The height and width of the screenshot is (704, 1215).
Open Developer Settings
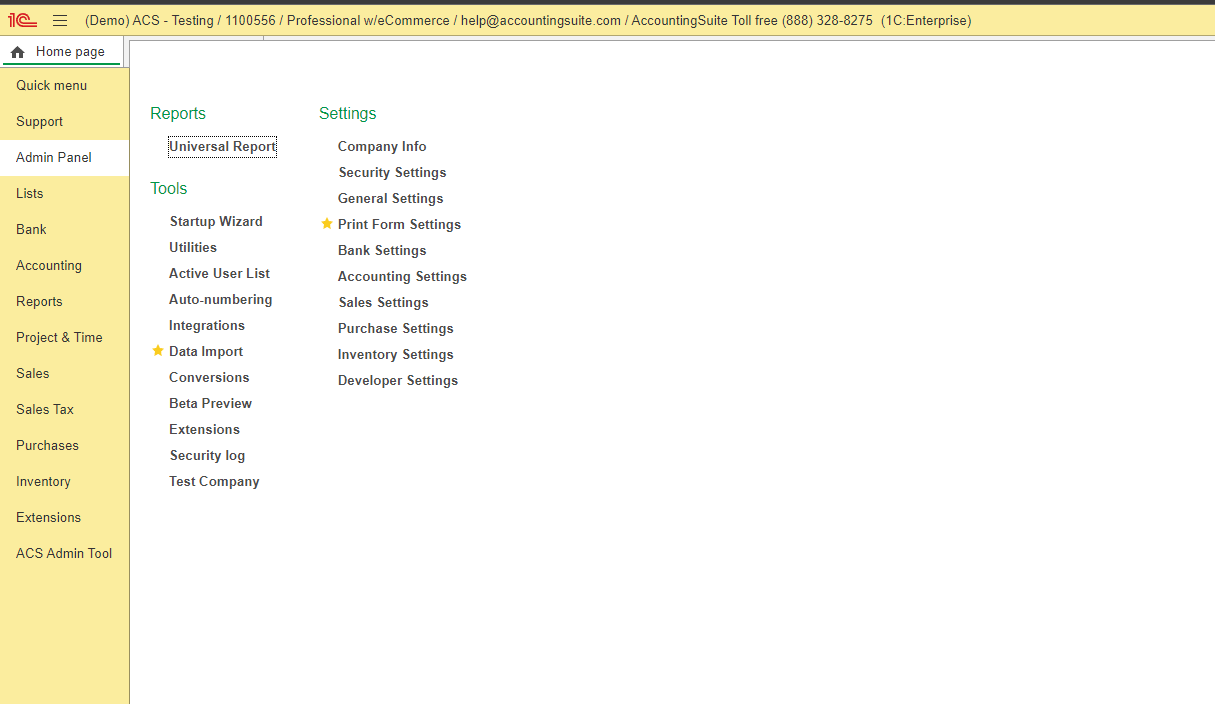398,381
